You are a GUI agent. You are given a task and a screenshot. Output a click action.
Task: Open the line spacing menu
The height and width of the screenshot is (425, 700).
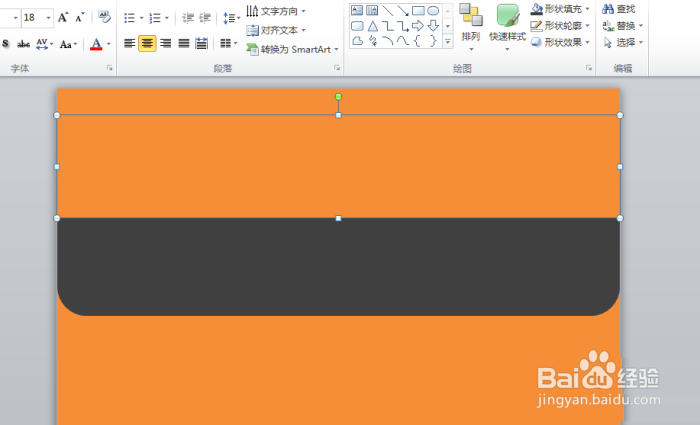pos(231,18)
